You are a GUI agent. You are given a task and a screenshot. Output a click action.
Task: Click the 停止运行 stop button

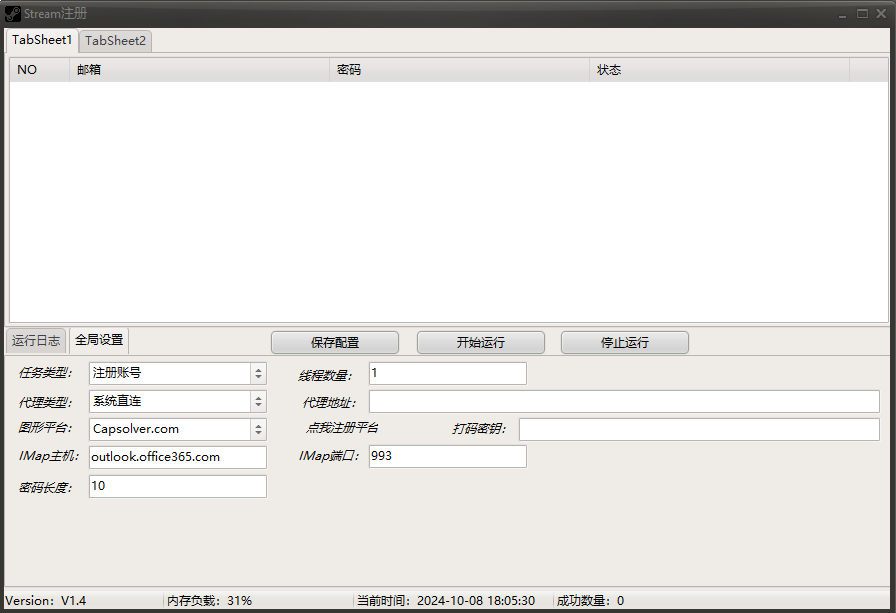(624, 342)
